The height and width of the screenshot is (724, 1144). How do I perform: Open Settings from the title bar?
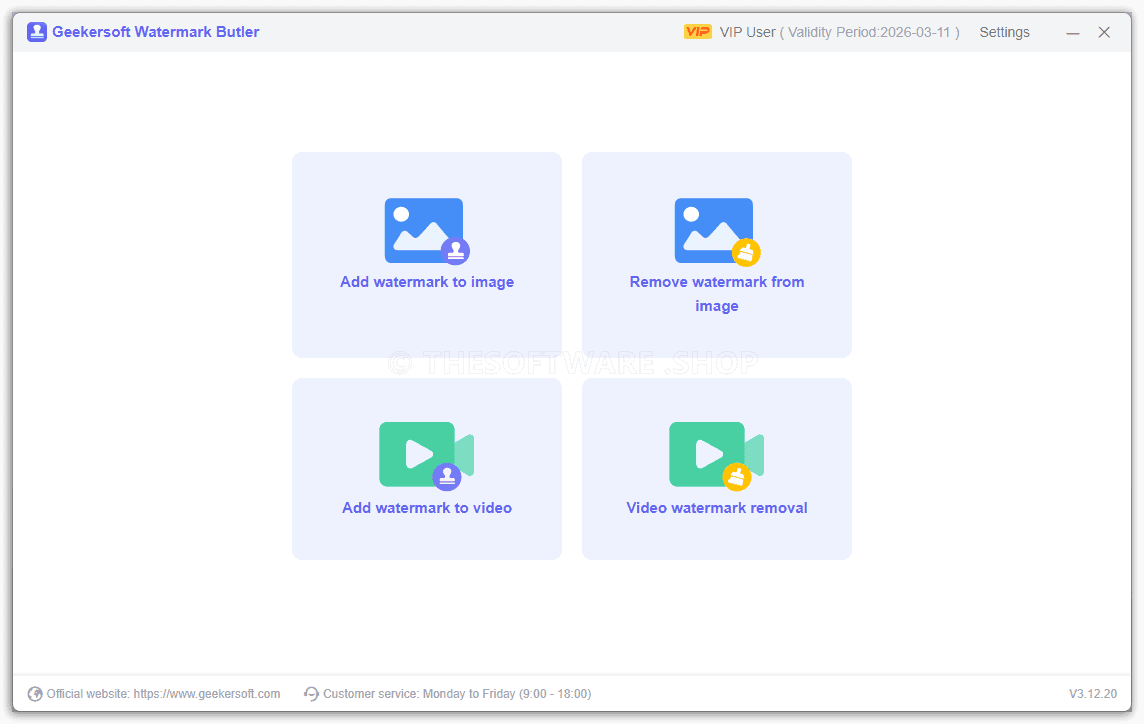[1005, 32]
